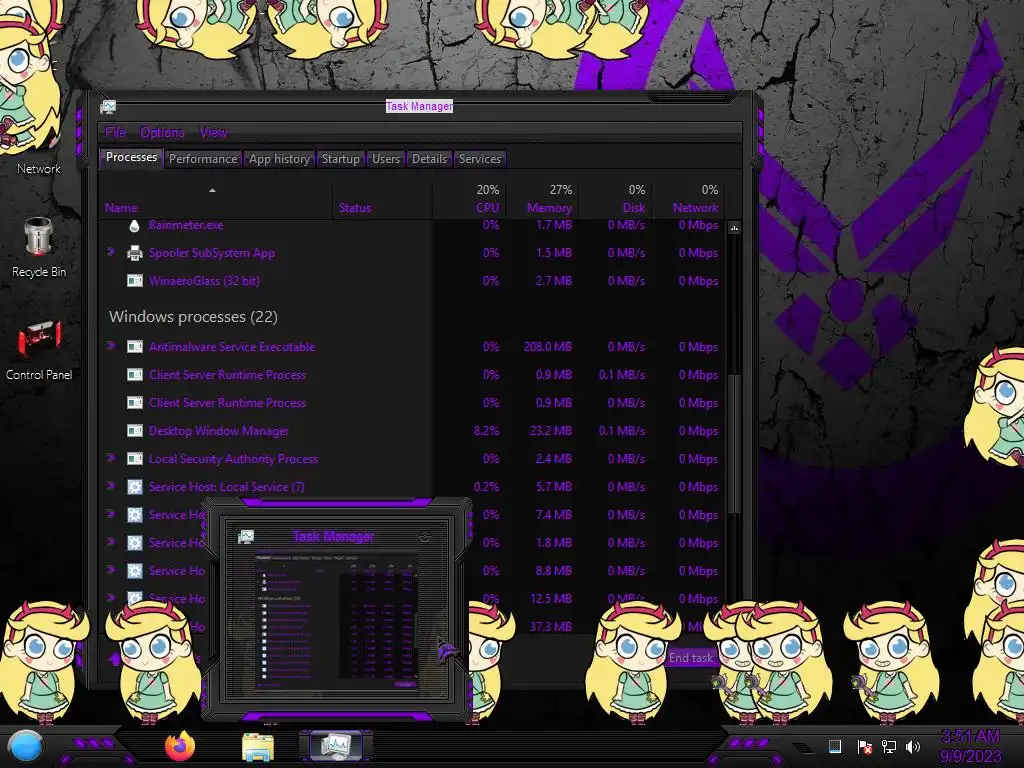Sort by the Memory column header

[x=541, y=199]
